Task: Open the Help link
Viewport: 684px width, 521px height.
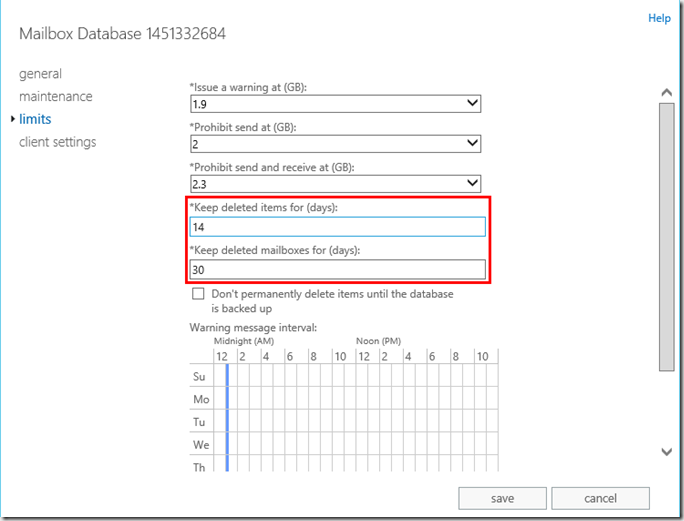Action: [x=659, y=18]
